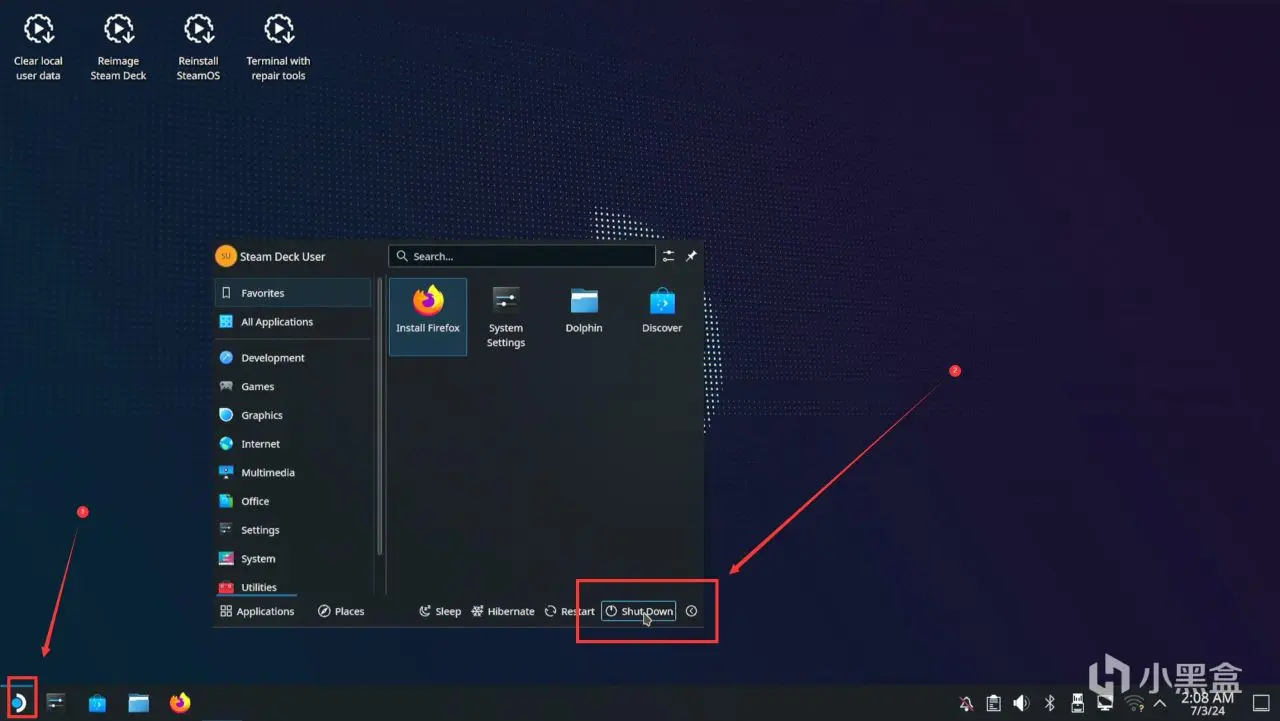Click the Steam Deck User name label
The image size is (1280, 721).
(x=283, y=256)
